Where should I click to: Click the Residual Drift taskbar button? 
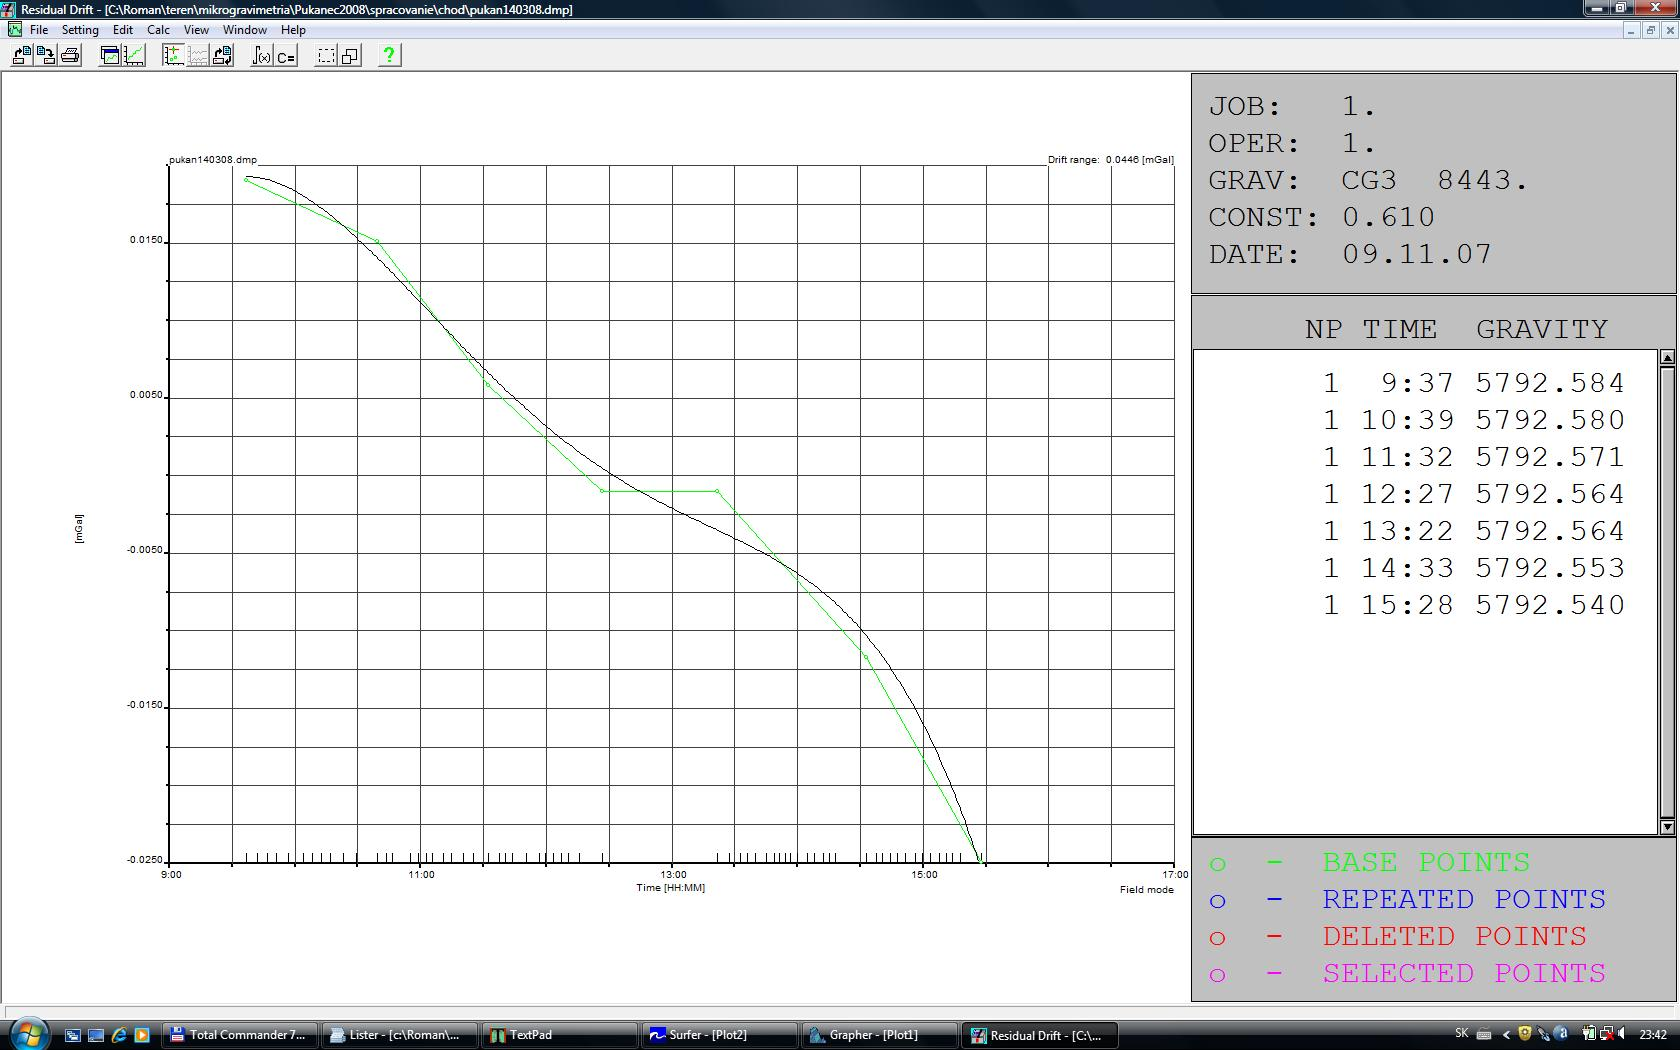pos(1040,1035)
